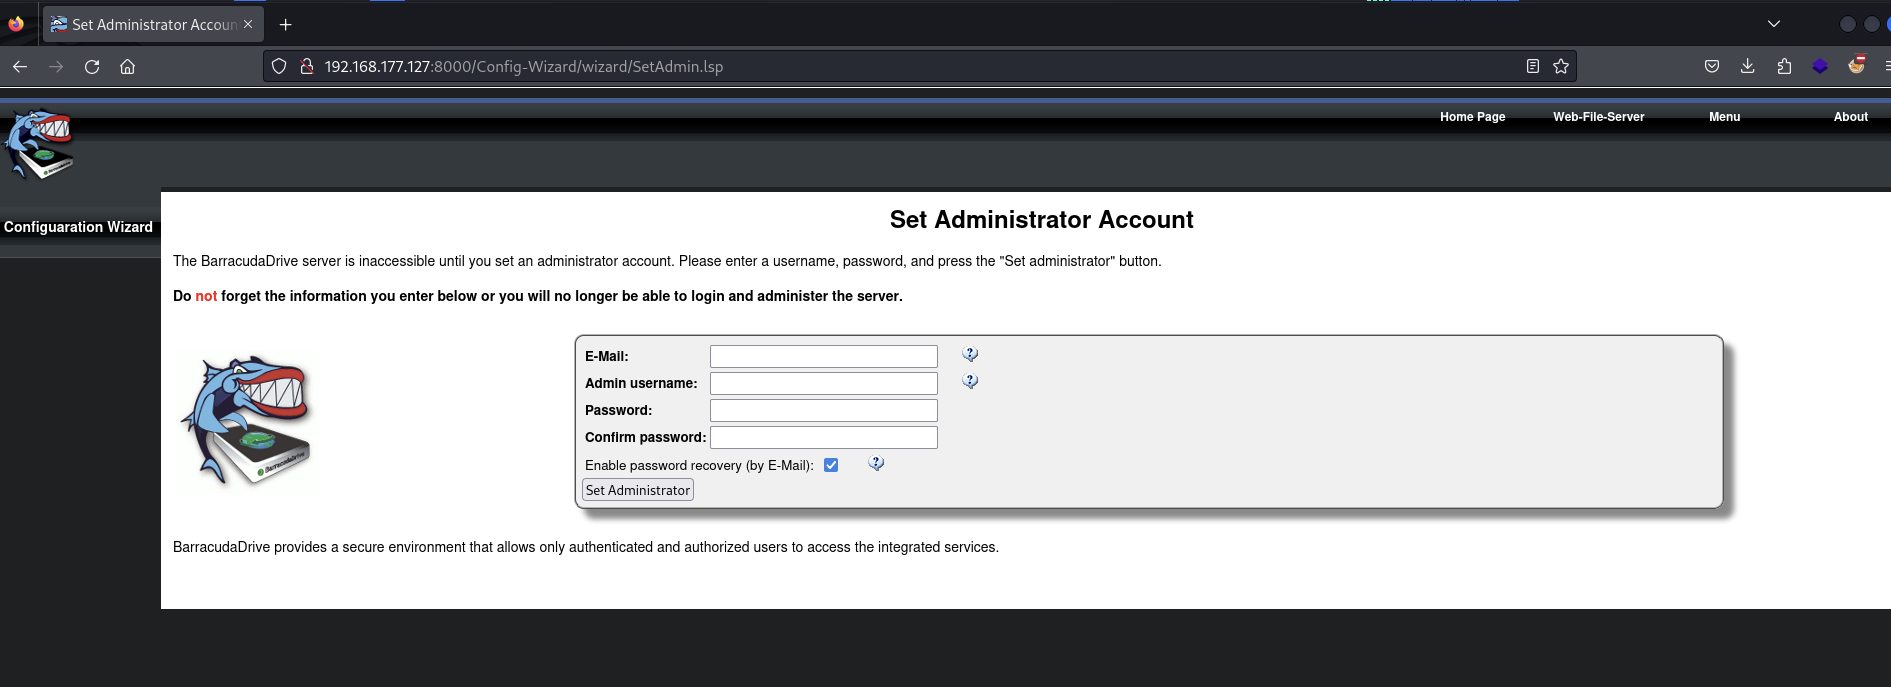Go to the Home Page link

pos(1472,117)
